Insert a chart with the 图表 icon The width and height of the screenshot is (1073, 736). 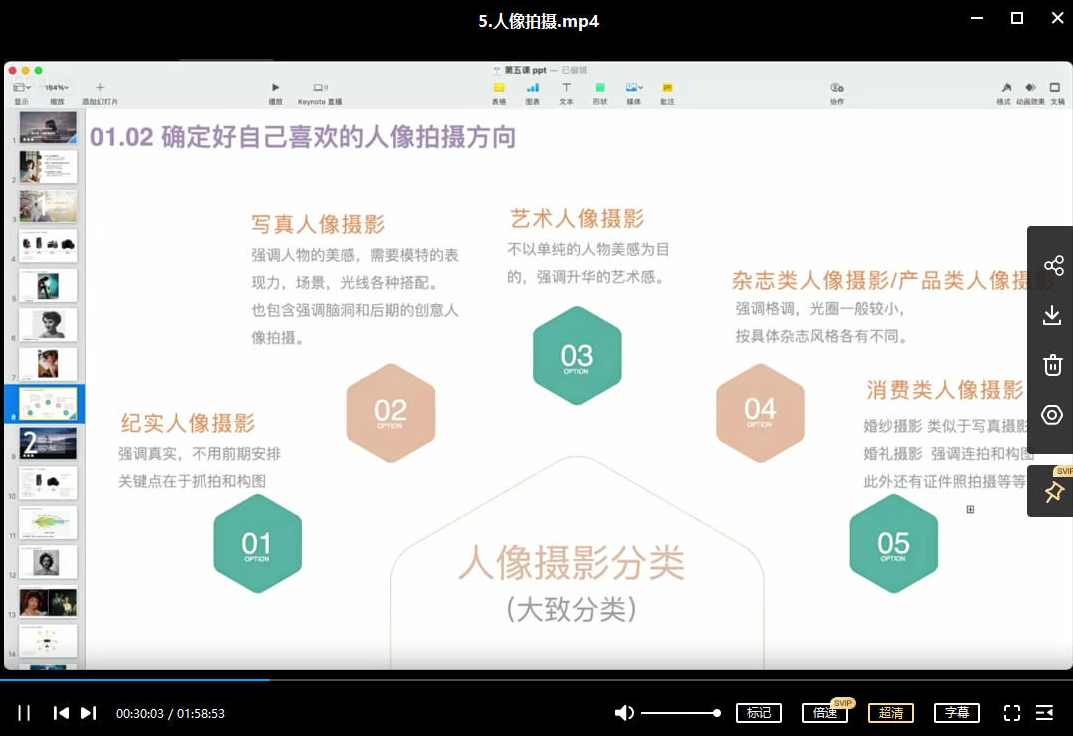[x=533, y=88]
